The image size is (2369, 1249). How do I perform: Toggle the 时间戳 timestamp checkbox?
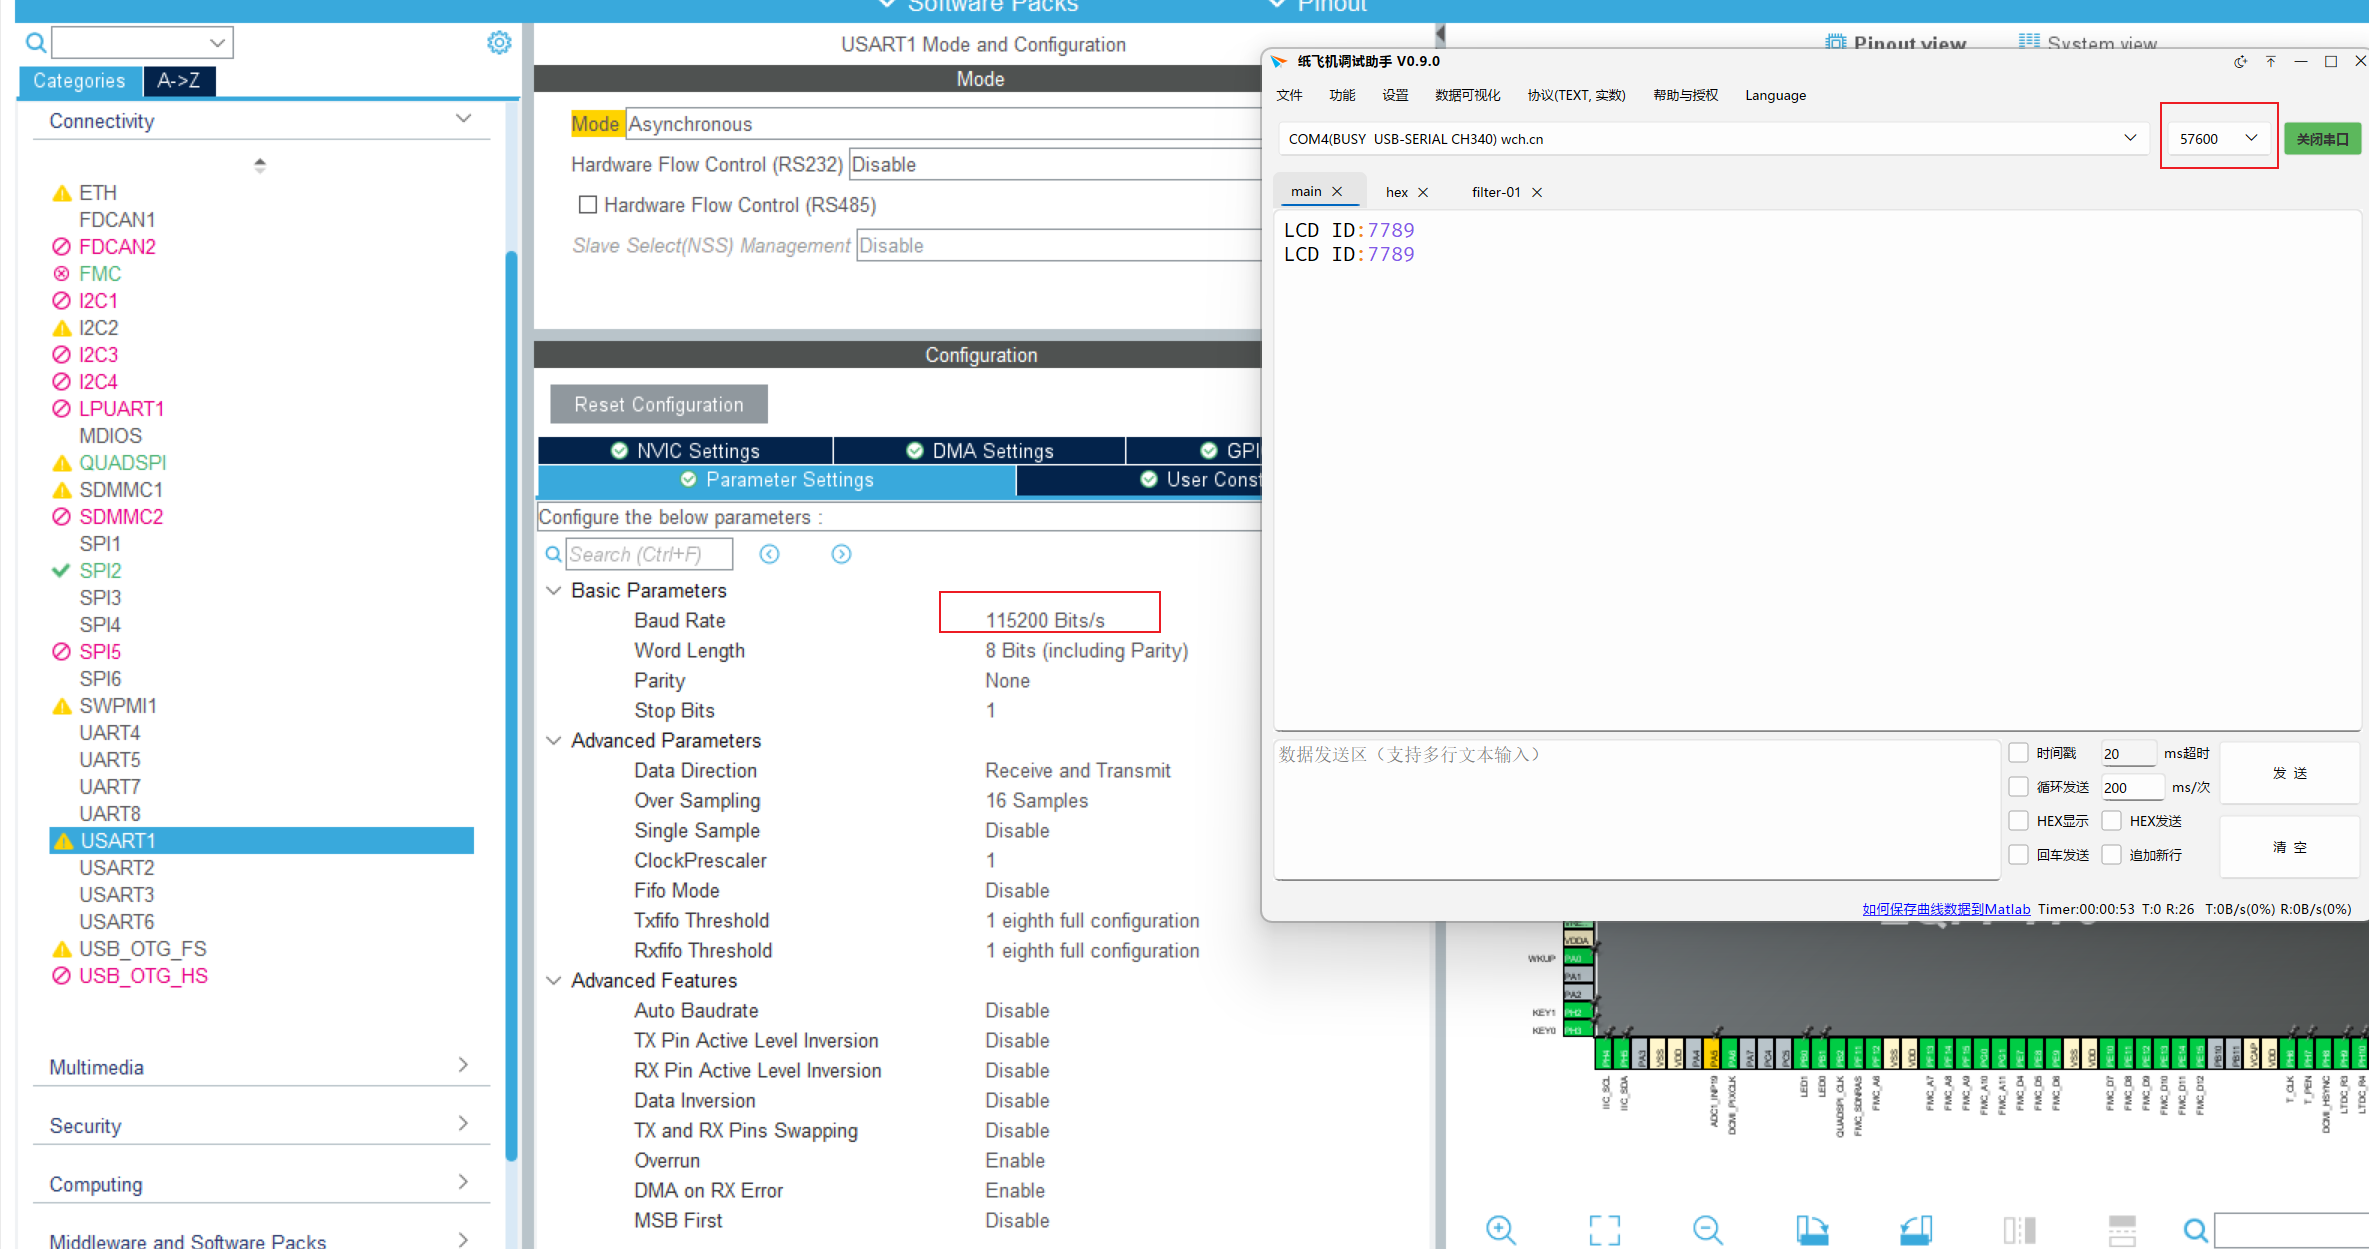pos(2019,752)
